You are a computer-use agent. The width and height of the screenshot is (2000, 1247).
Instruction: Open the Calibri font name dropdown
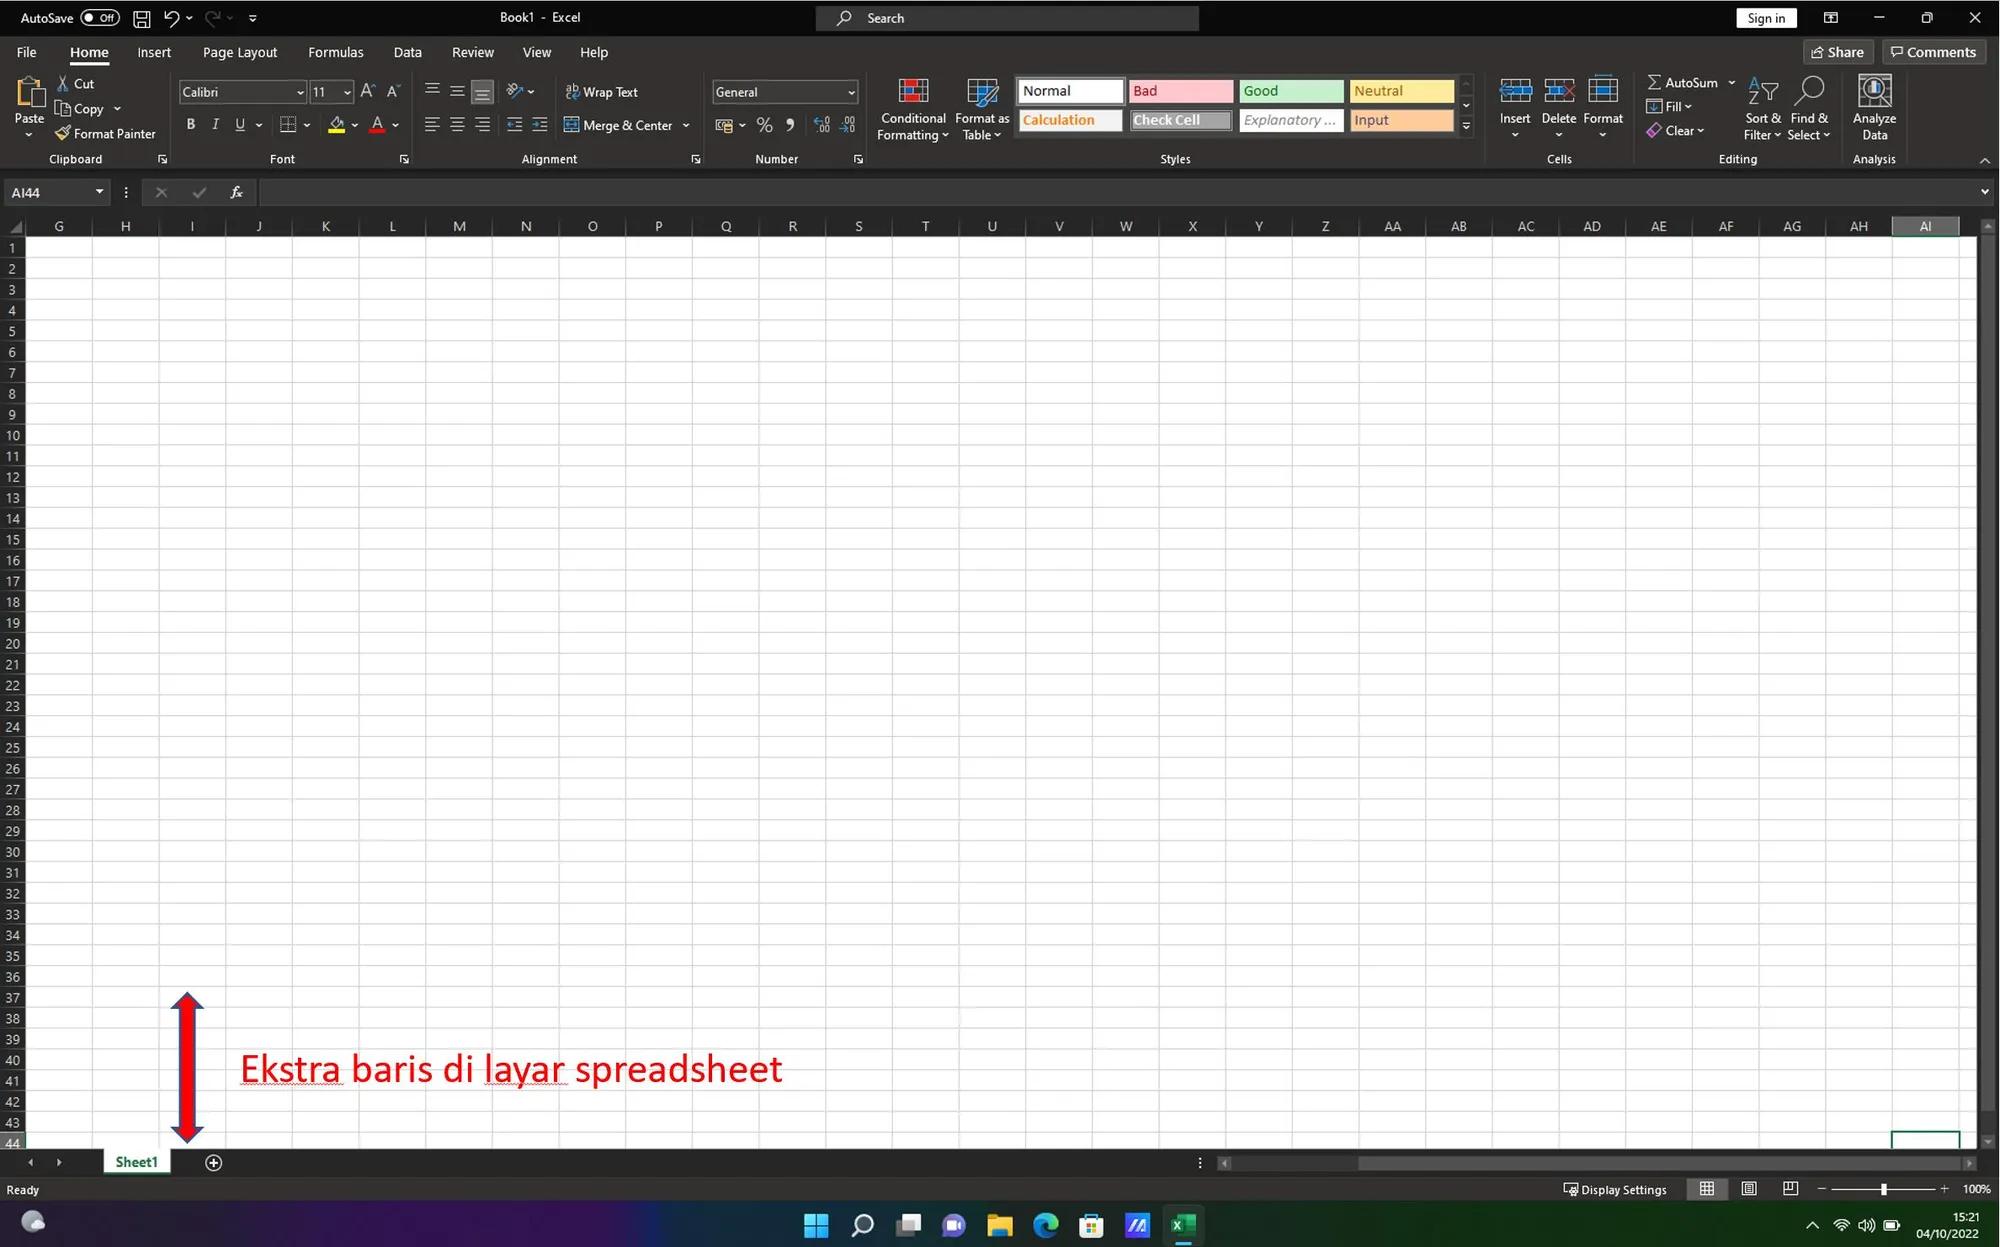299,92
